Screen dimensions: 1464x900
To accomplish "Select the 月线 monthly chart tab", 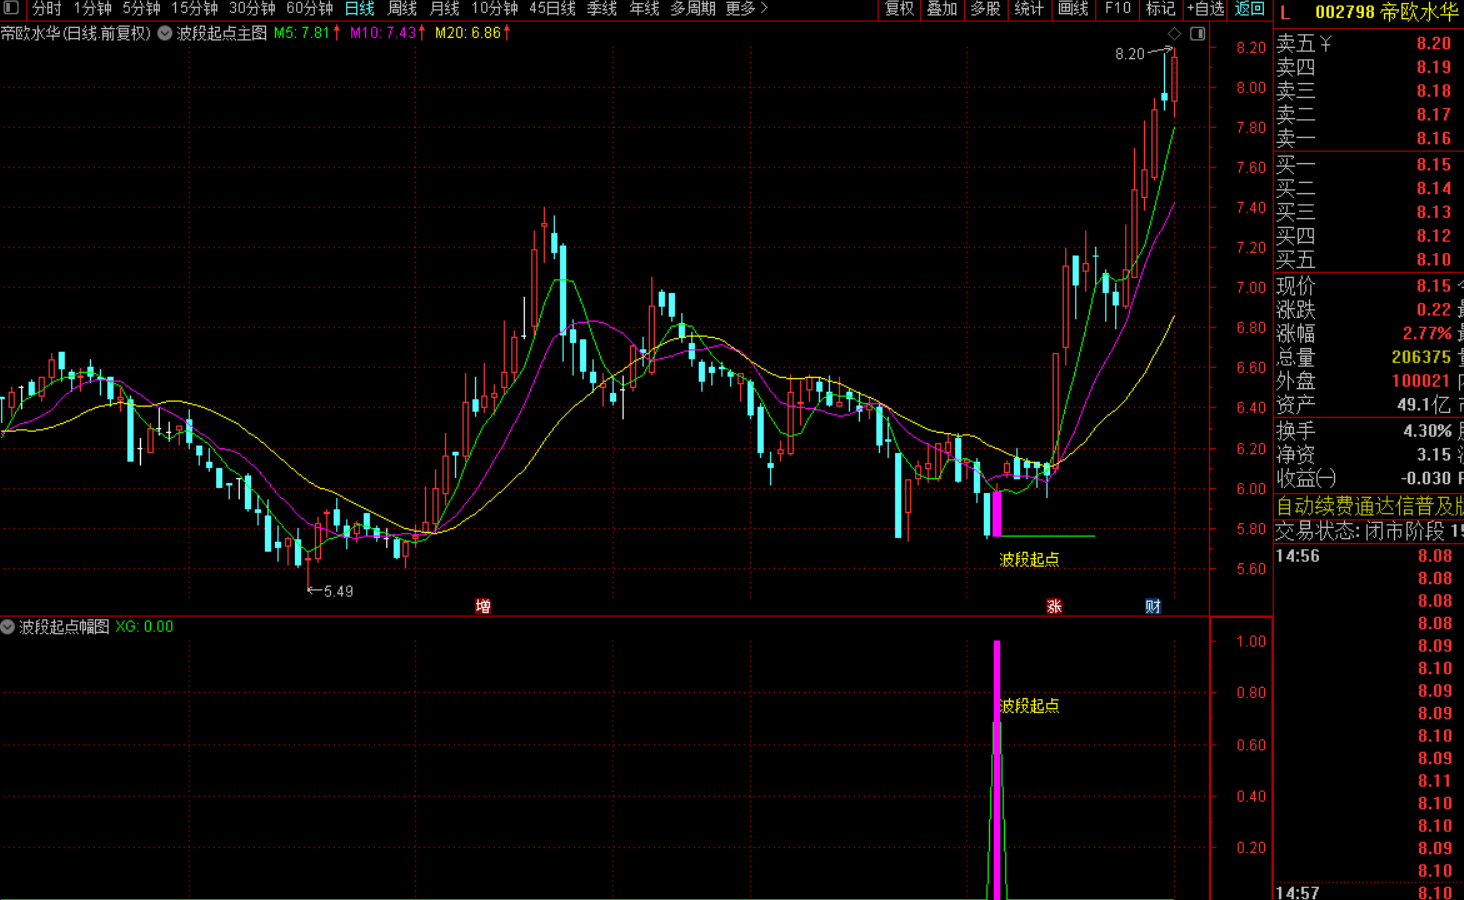I will (x=444, y=9).
